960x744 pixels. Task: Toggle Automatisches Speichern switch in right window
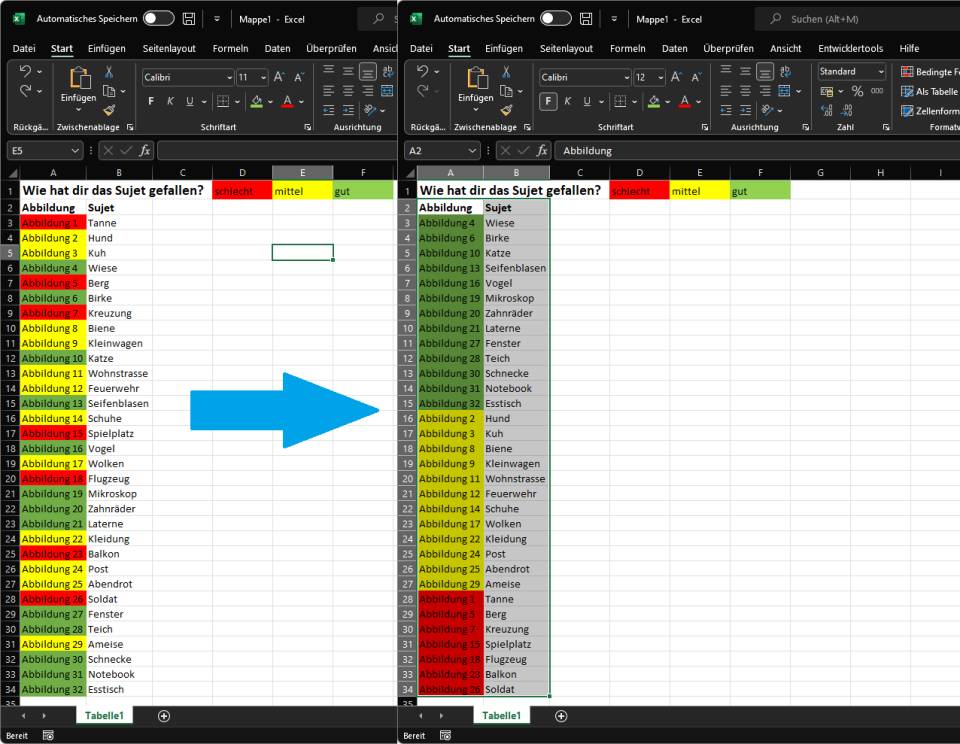coord(556,18)
